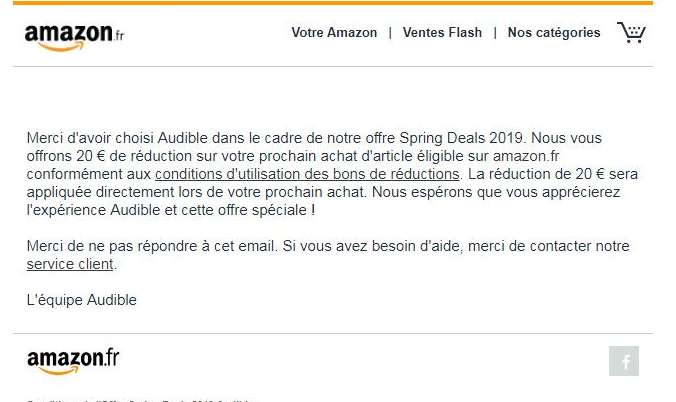This screenshot has width=676, height=402.
Task: Open the Votre Amazon menu item
Action: [x=334, y=33]
